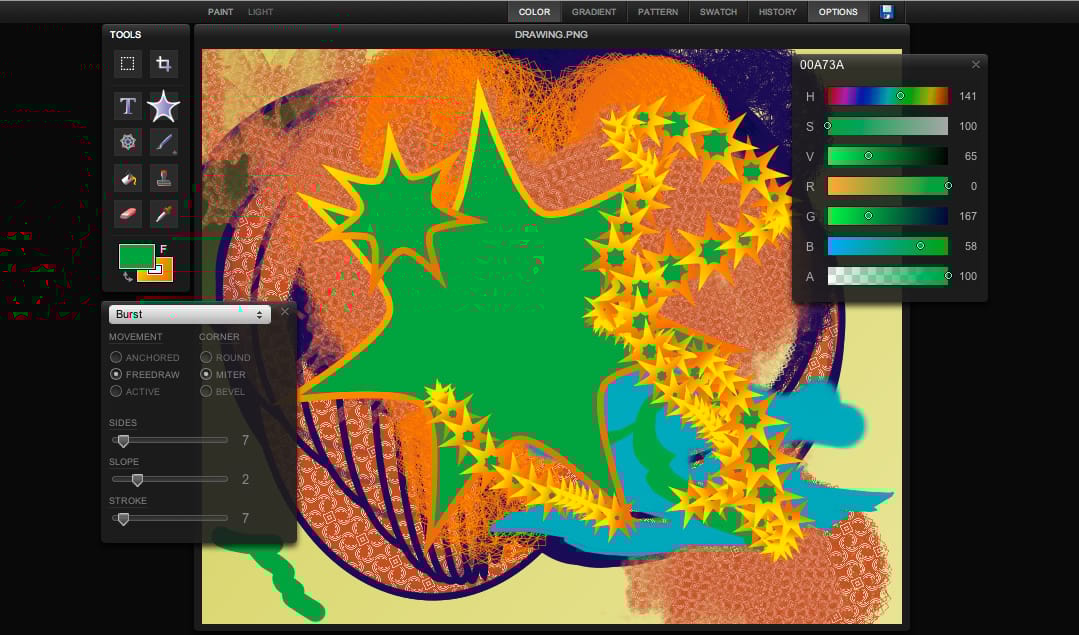The height and width of the screenshot is (635, 1079).
Task: Click the DRAWING.PNG document title
Action: point(551,34)
